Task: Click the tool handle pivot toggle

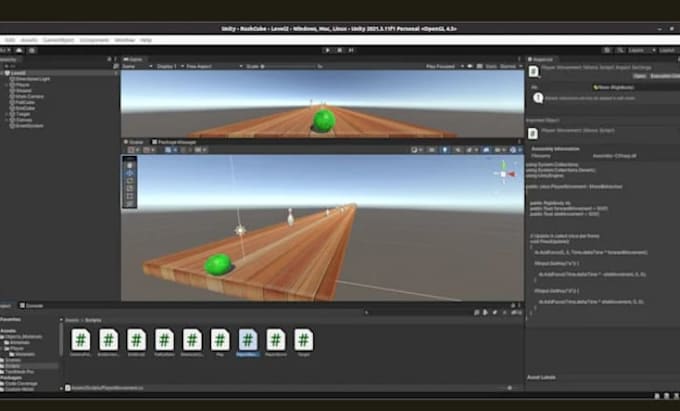Action: (x=133, y=150)
